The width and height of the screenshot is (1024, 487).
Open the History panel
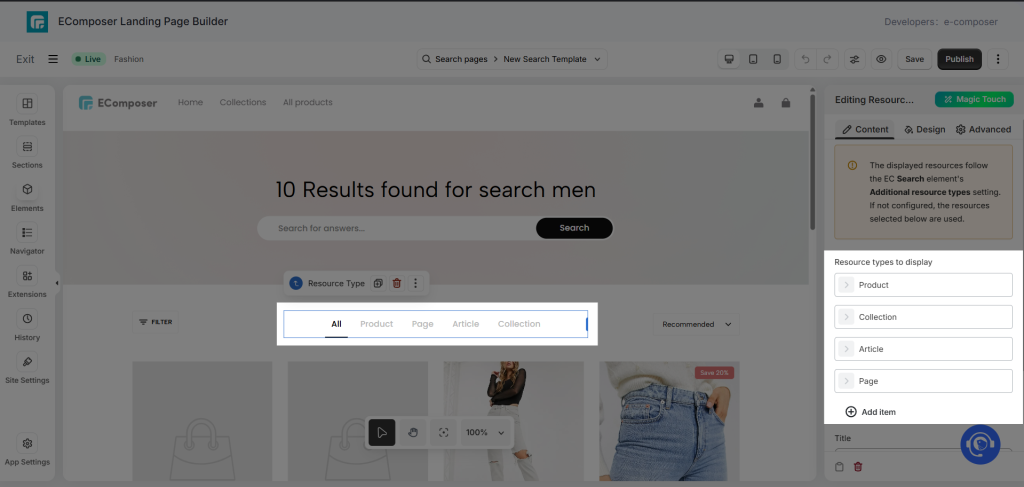(x=27, y=326)
